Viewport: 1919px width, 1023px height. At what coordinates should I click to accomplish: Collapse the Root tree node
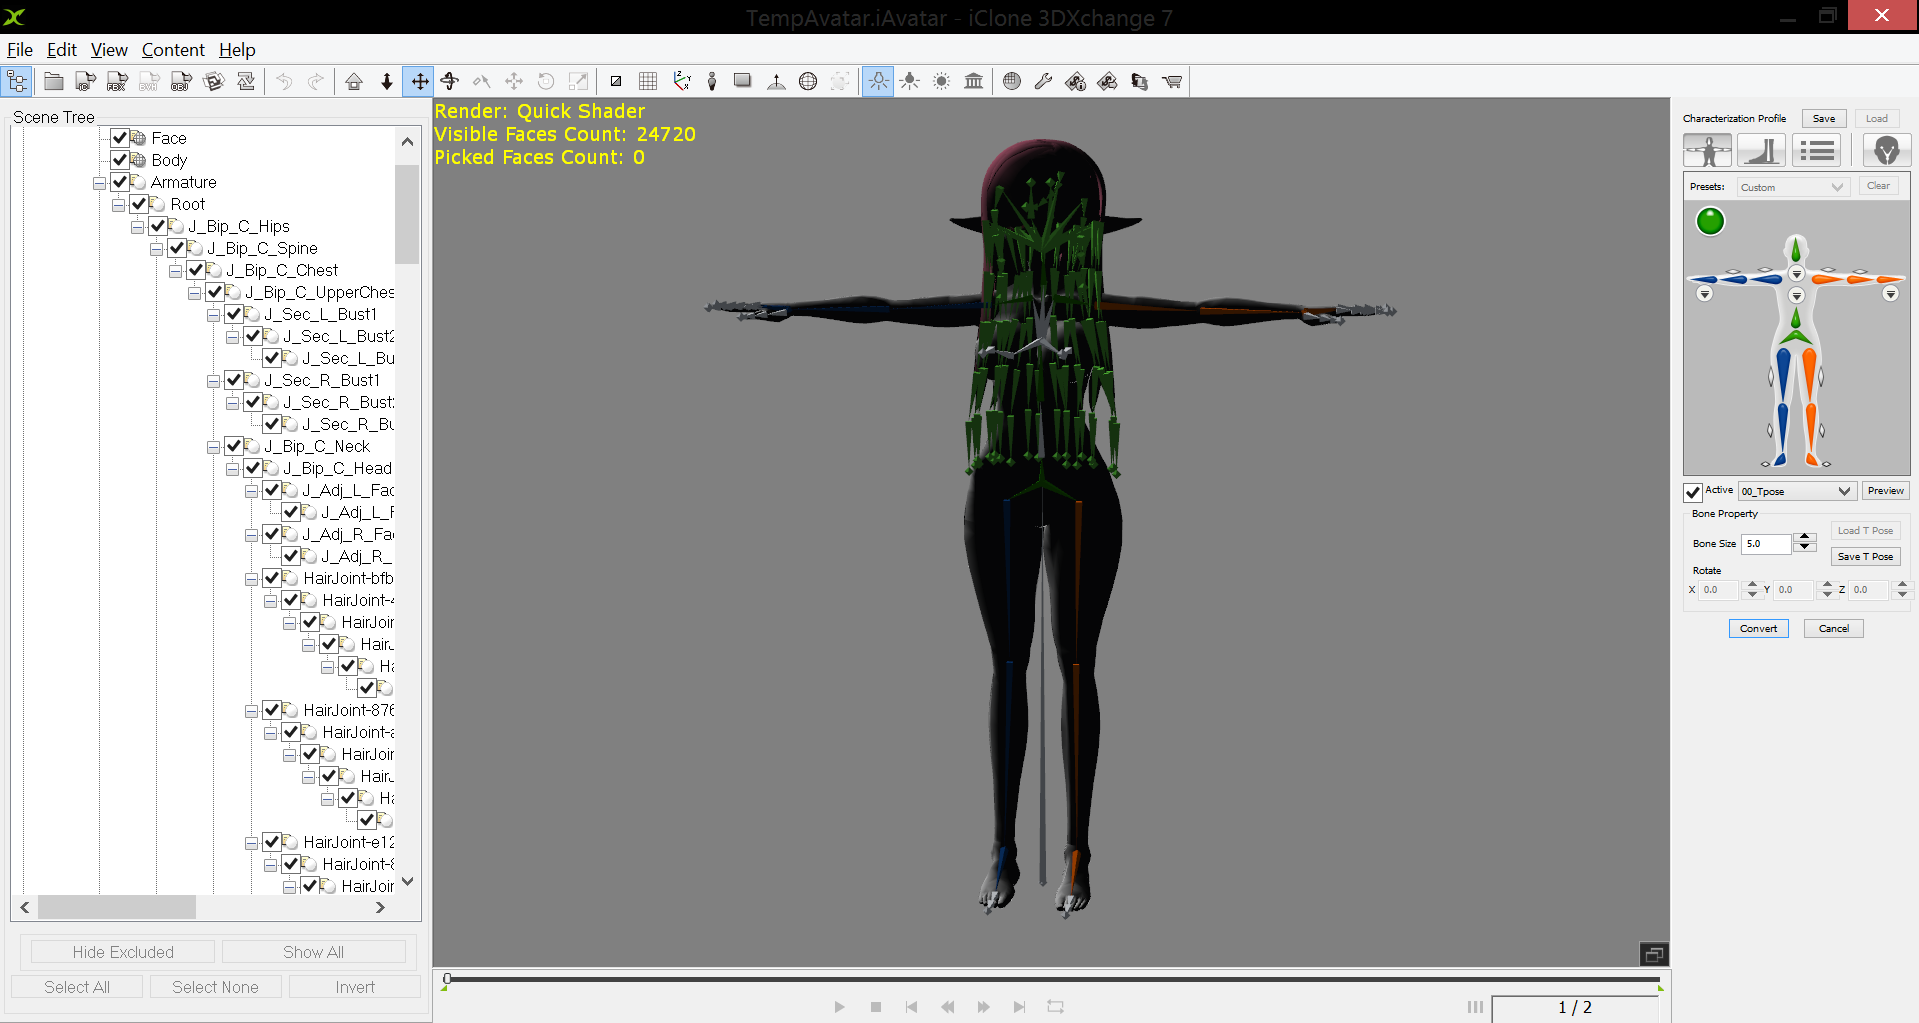pos(118,205)
